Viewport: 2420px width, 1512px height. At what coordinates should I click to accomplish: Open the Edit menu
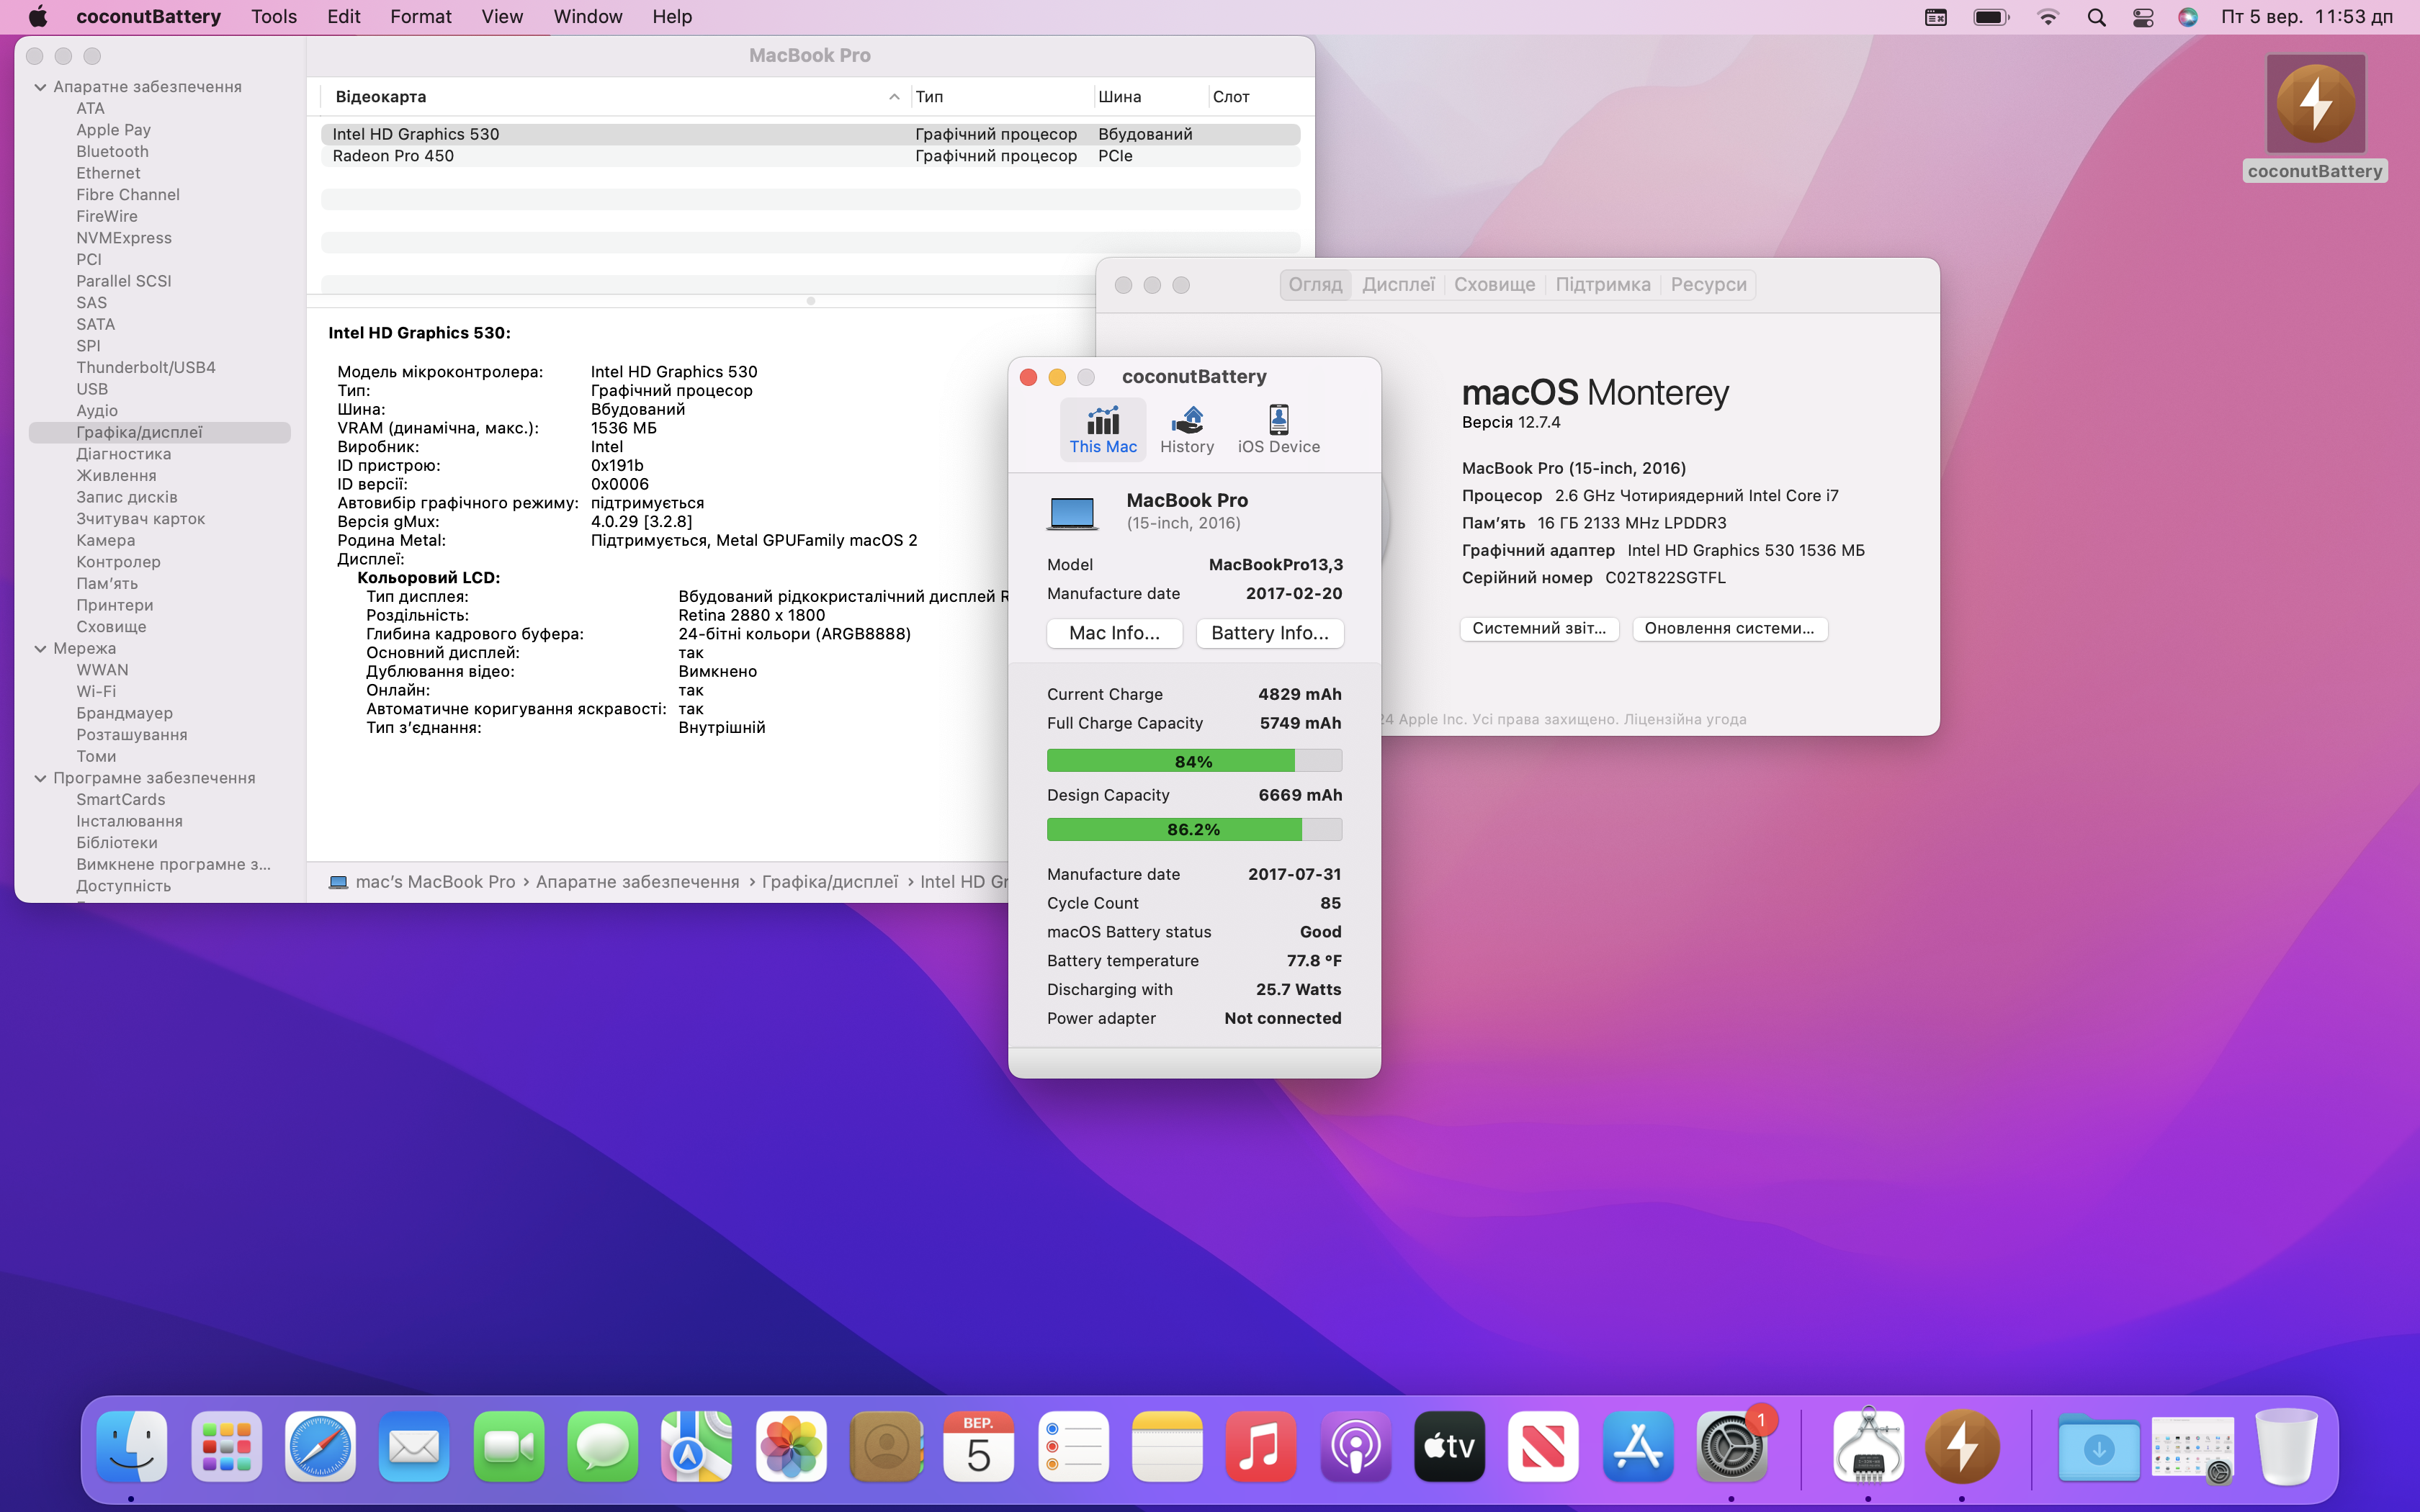[x=344, y=17]
